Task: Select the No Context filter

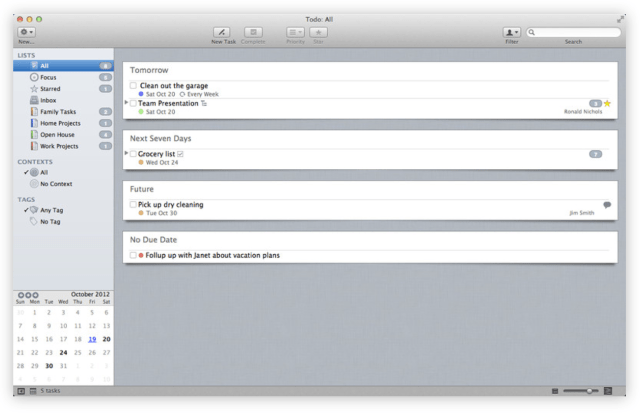Action: [54, 184]
